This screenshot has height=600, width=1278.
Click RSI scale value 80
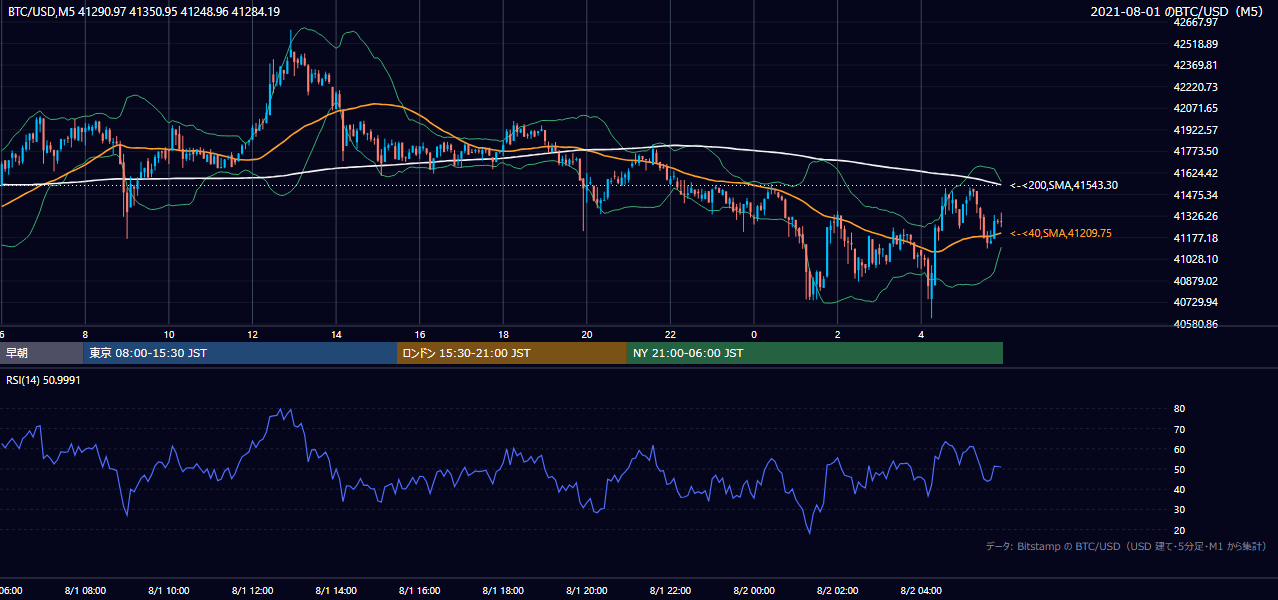pos(1180,409)
